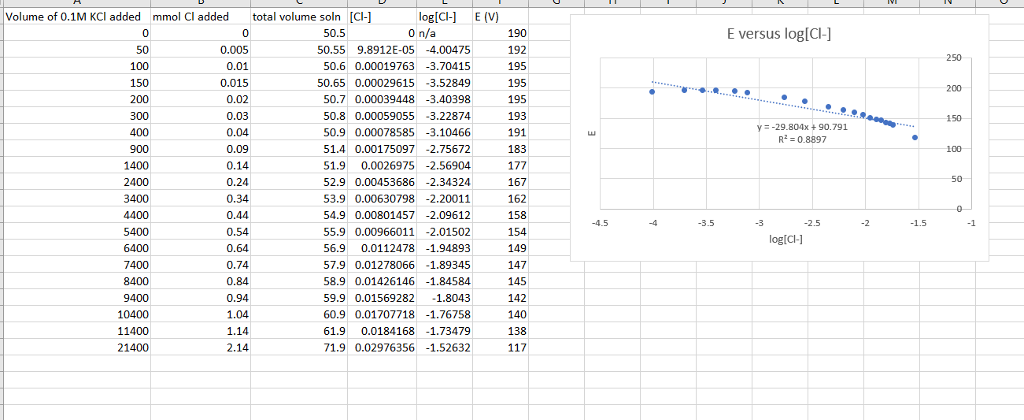
Task: Select the E value cell 149
Action: pyautogui.click(x=500, y=249)
